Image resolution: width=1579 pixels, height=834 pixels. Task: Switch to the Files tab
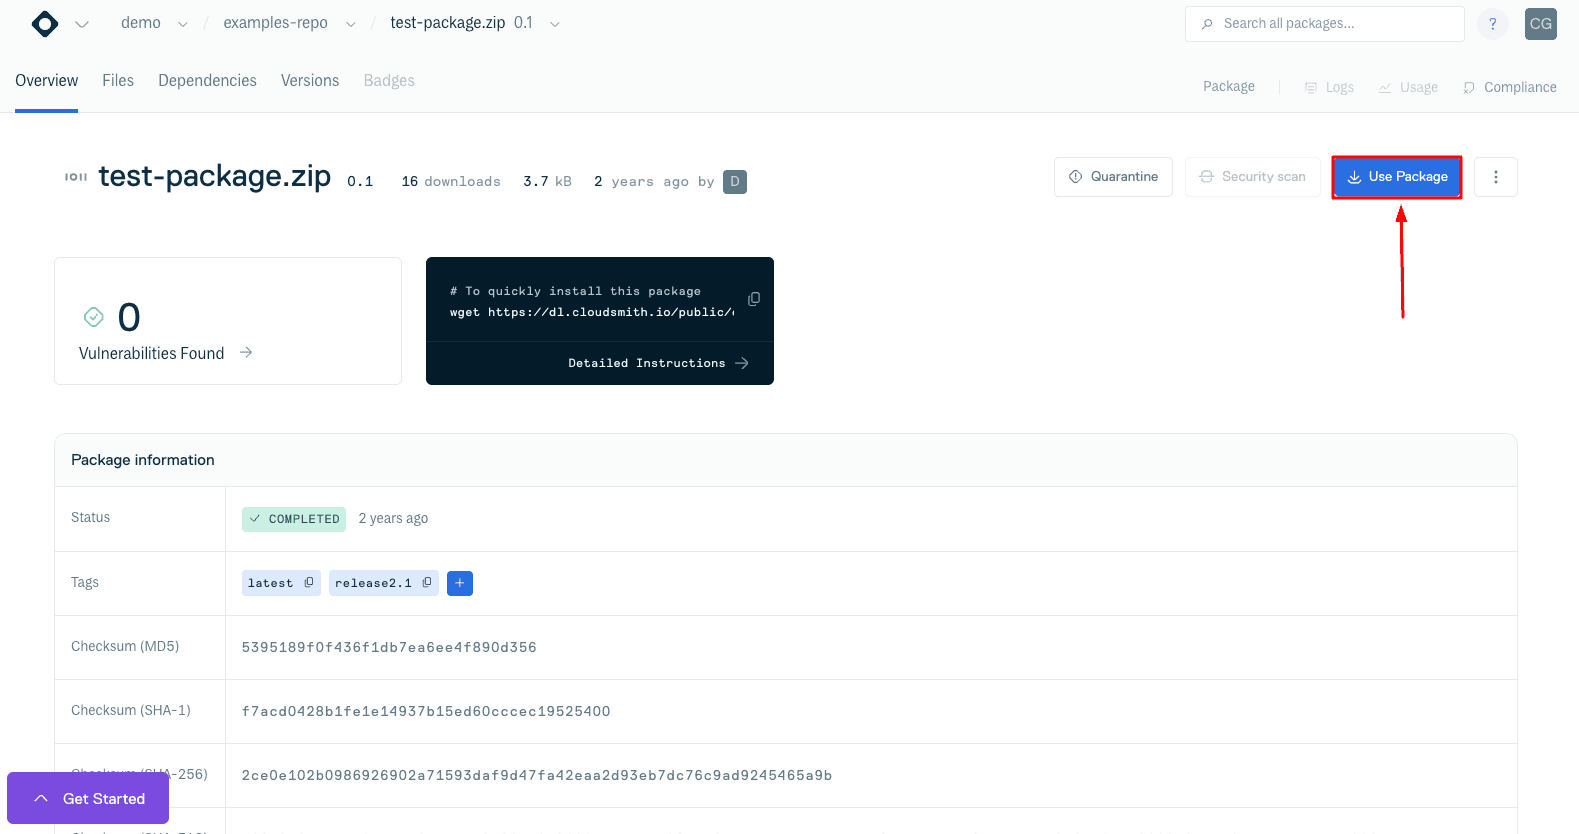coord(118,81)
